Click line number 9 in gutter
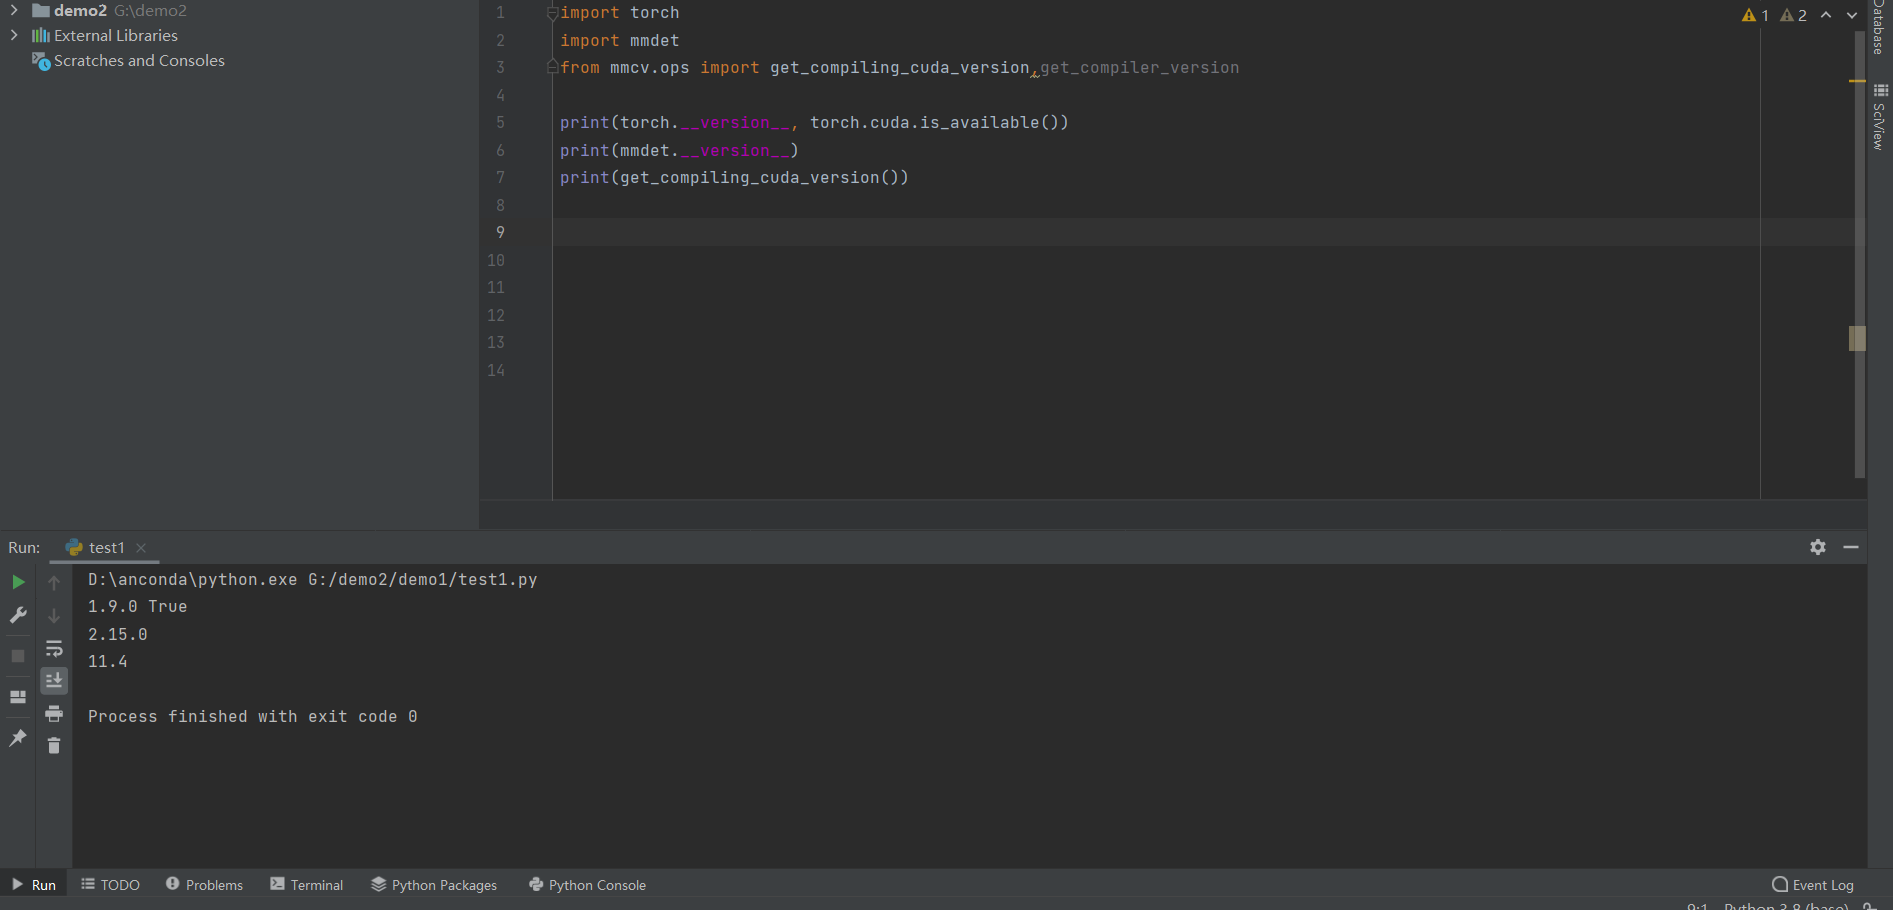This screenshot has width=1893, height=910. pyautogui.click(x=500, y=232)
